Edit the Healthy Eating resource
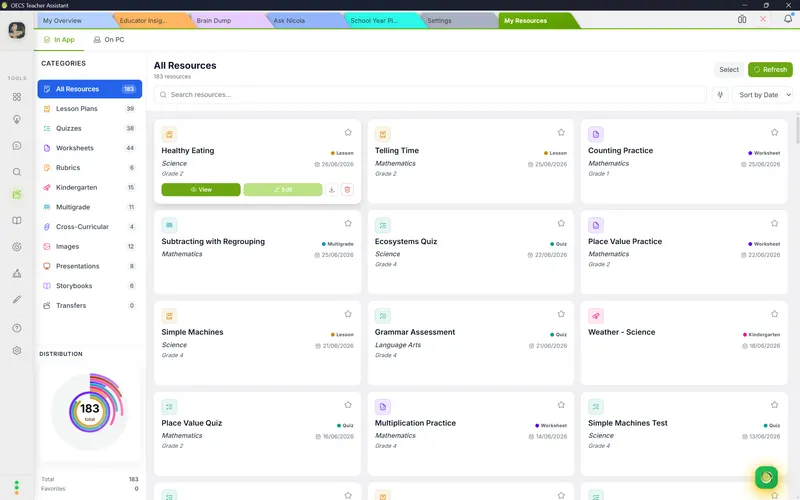The width and height of the screenshot is (800, 500). [283, 190]
